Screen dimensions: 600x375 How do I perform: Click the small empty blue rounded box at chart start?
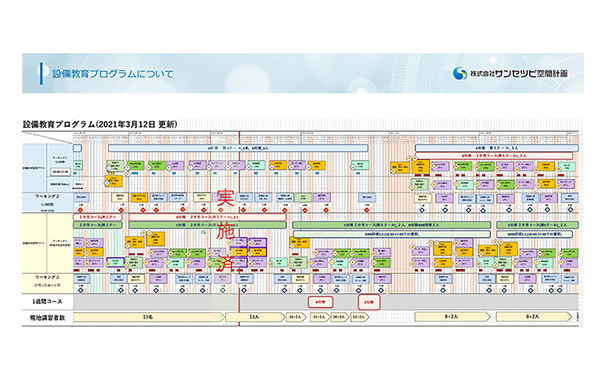(77, 148)
